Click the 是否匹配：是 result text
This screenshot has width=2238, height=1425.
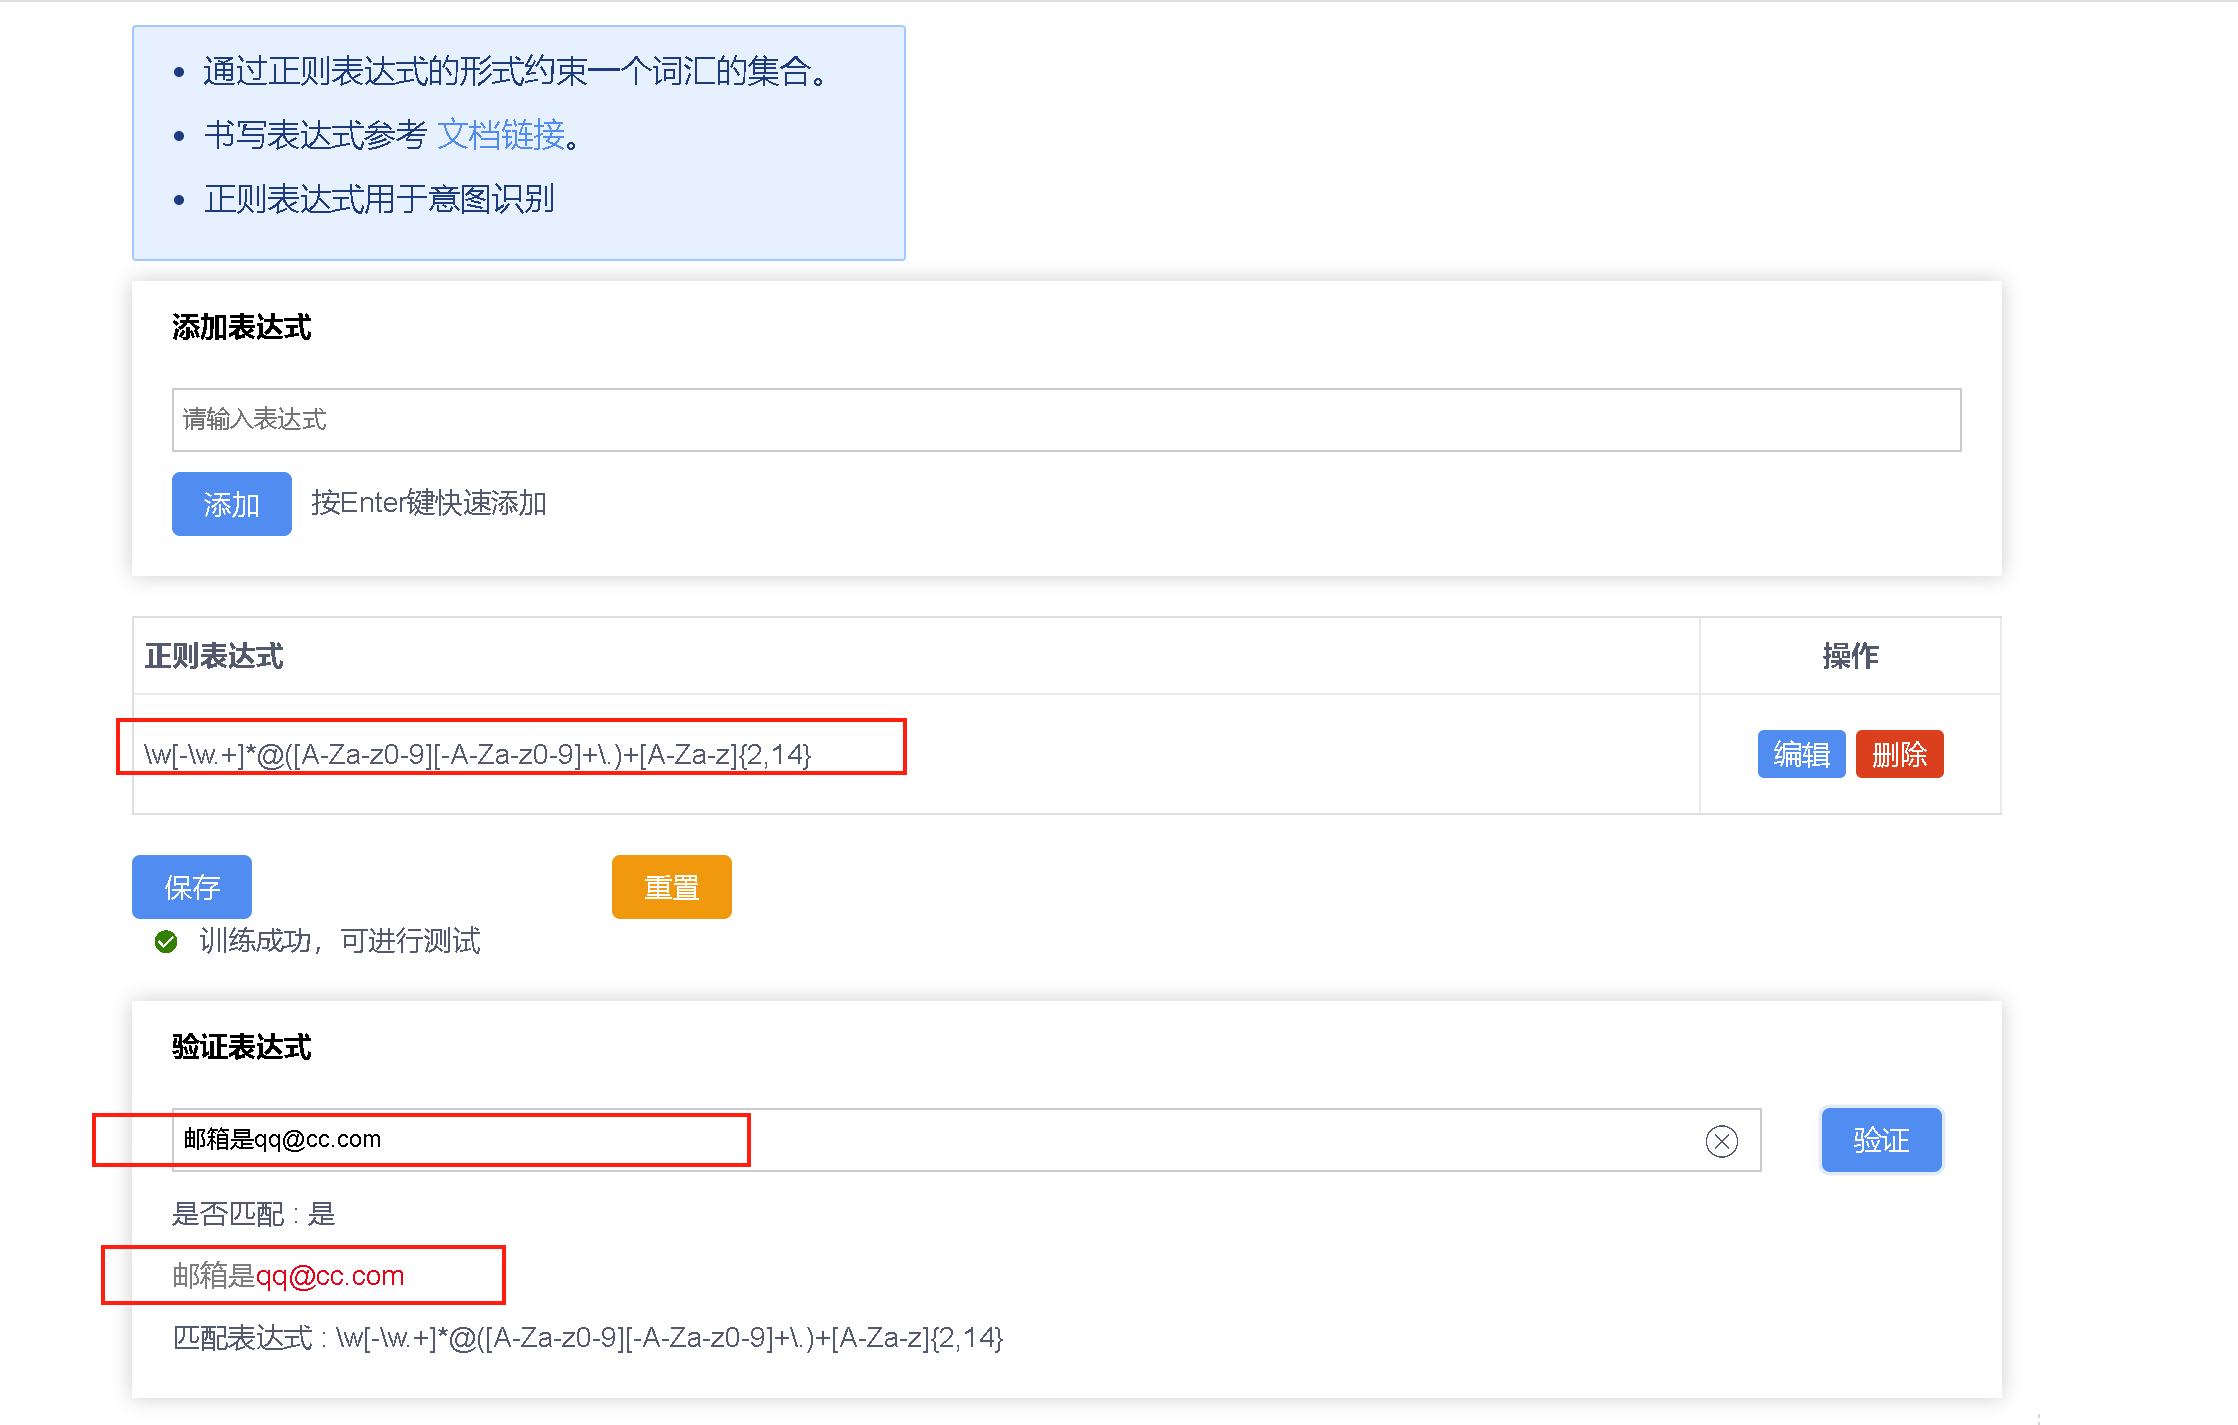tap(253, 1214)
